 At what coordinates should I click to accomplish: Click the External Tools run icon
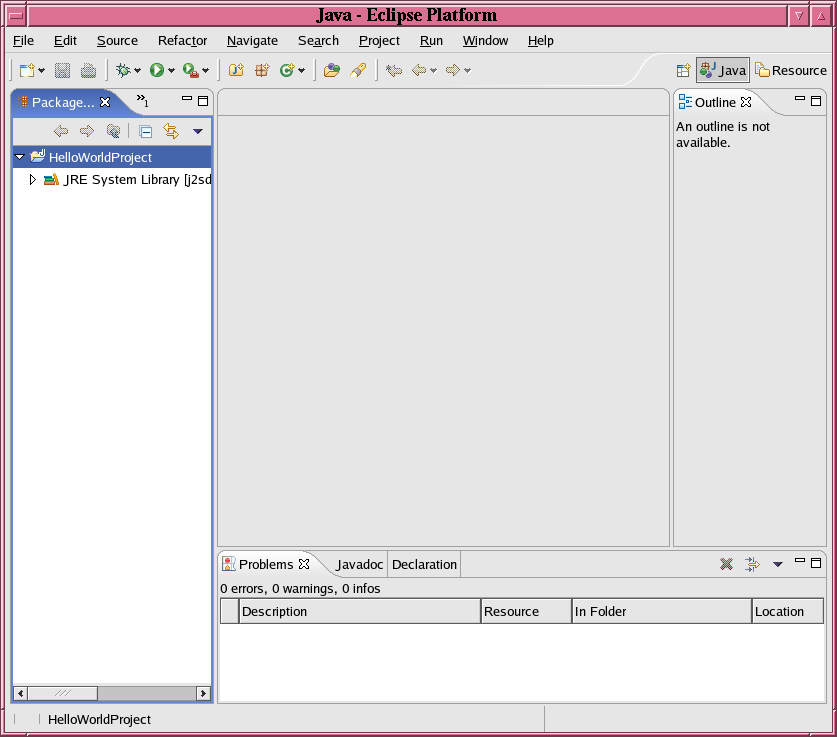(x=191, y=70)
